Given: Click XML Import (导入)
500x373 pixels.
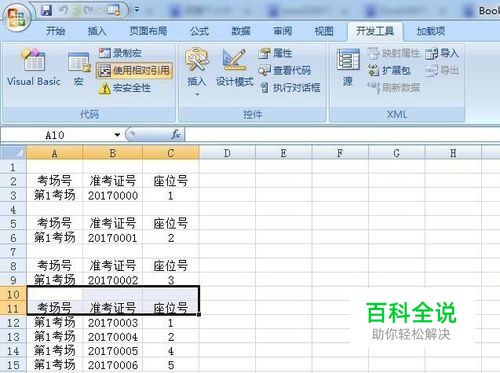Looking at the screenshot, I should [442, 53].
